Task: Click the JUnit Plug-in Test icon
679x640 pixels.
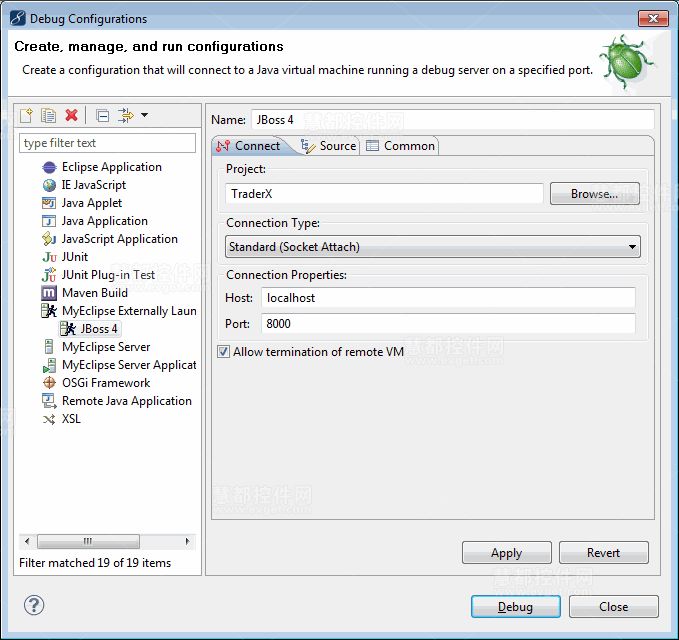Action: point(49,275)
